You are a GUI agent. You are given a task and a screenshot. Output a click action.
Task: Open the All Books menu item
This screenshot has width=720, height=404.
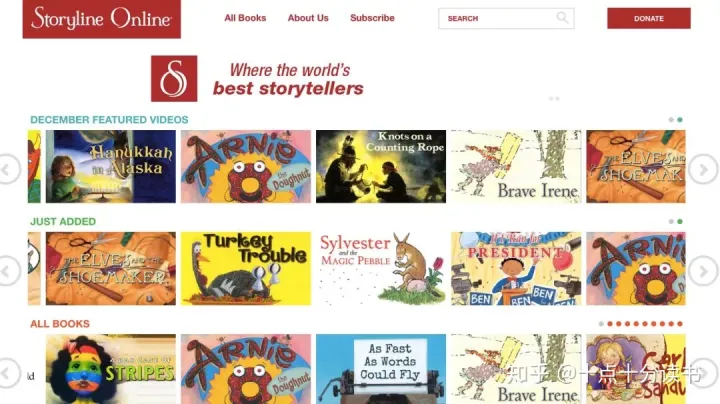(245, 18)
